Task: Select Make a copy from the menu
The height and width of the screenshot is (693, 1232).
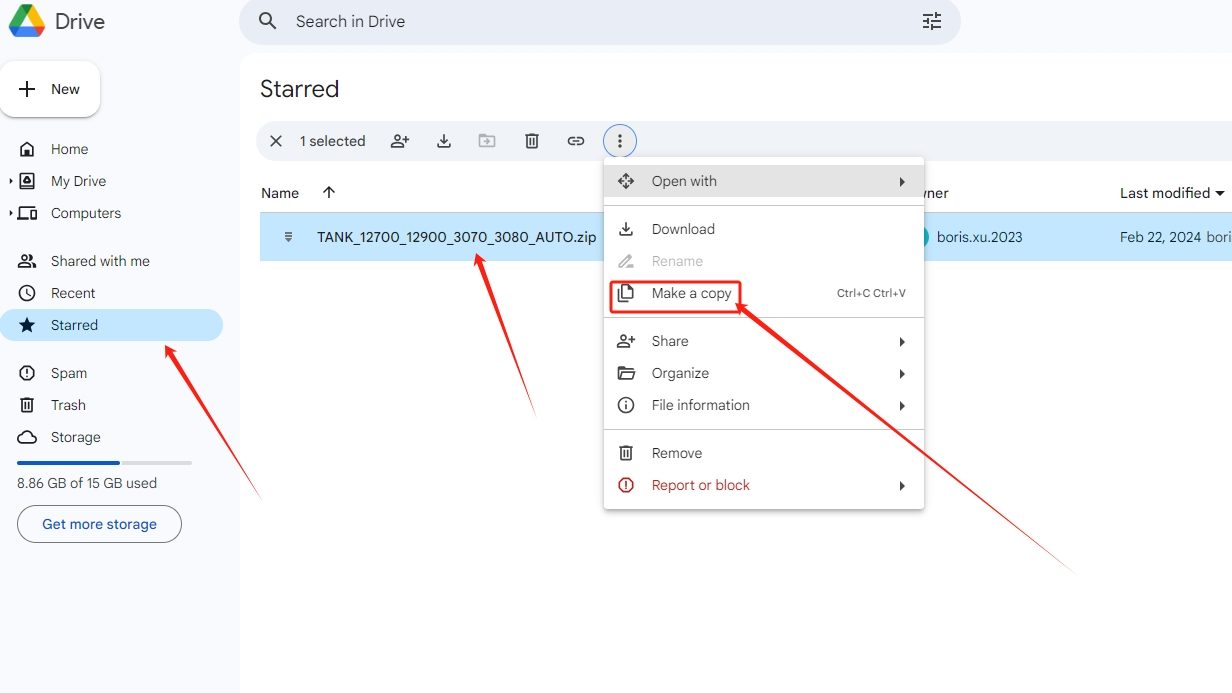Action: [691, 293]
